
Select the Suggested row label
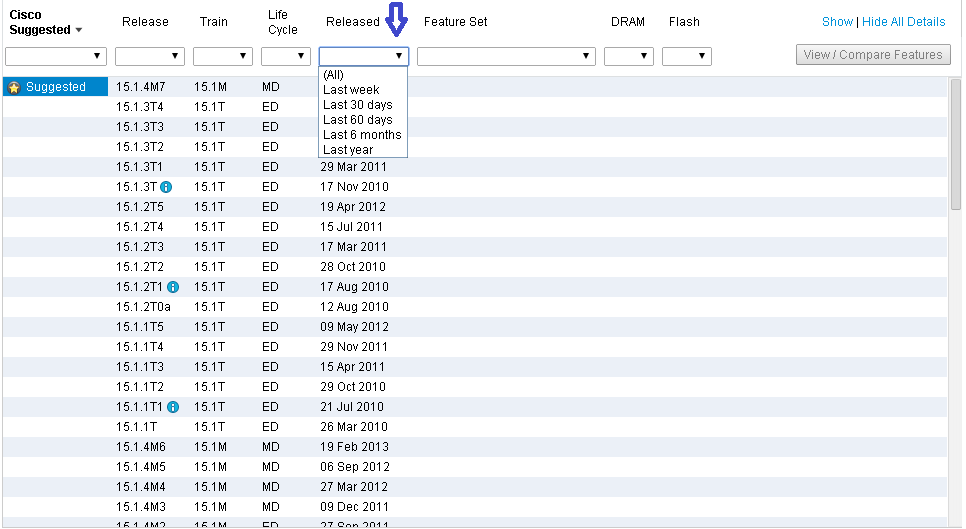point(55,87)
